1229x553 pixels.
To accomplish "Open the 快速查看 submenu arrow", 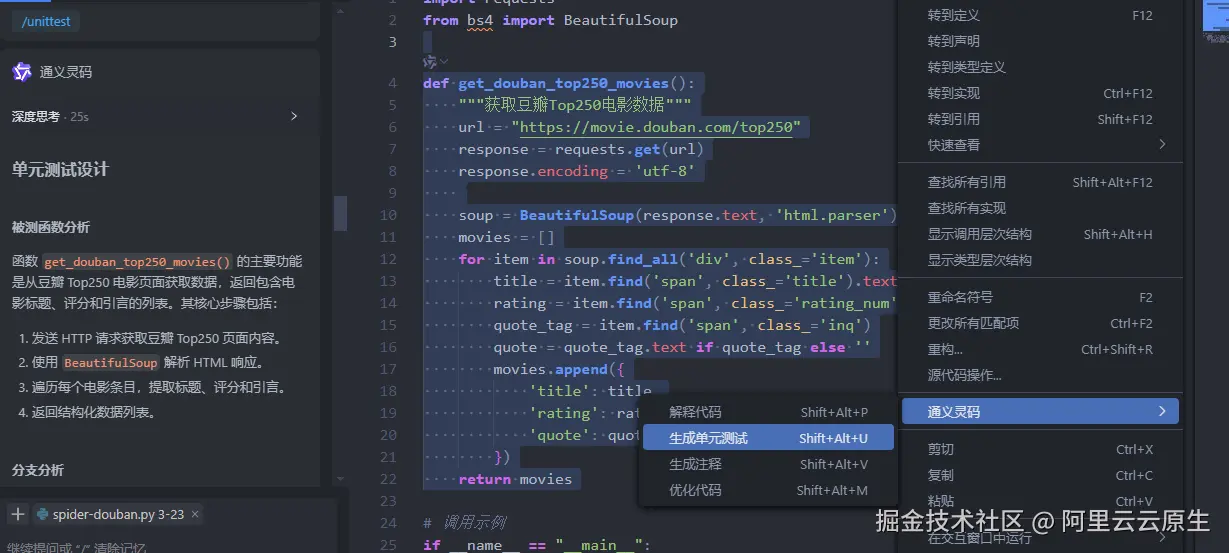I will [1162, 145].
